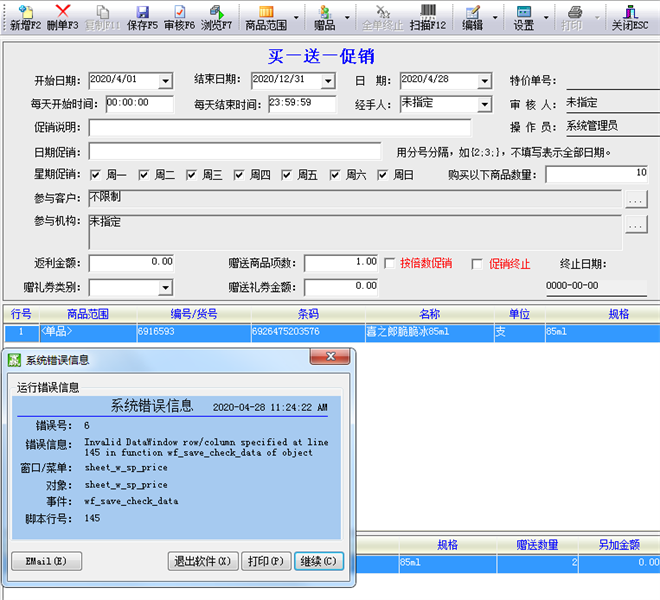This screenshot has height=600, width=660.
Task: Click the 系统错误信息 dialog title icon
Action: click(x=14, y=360)
